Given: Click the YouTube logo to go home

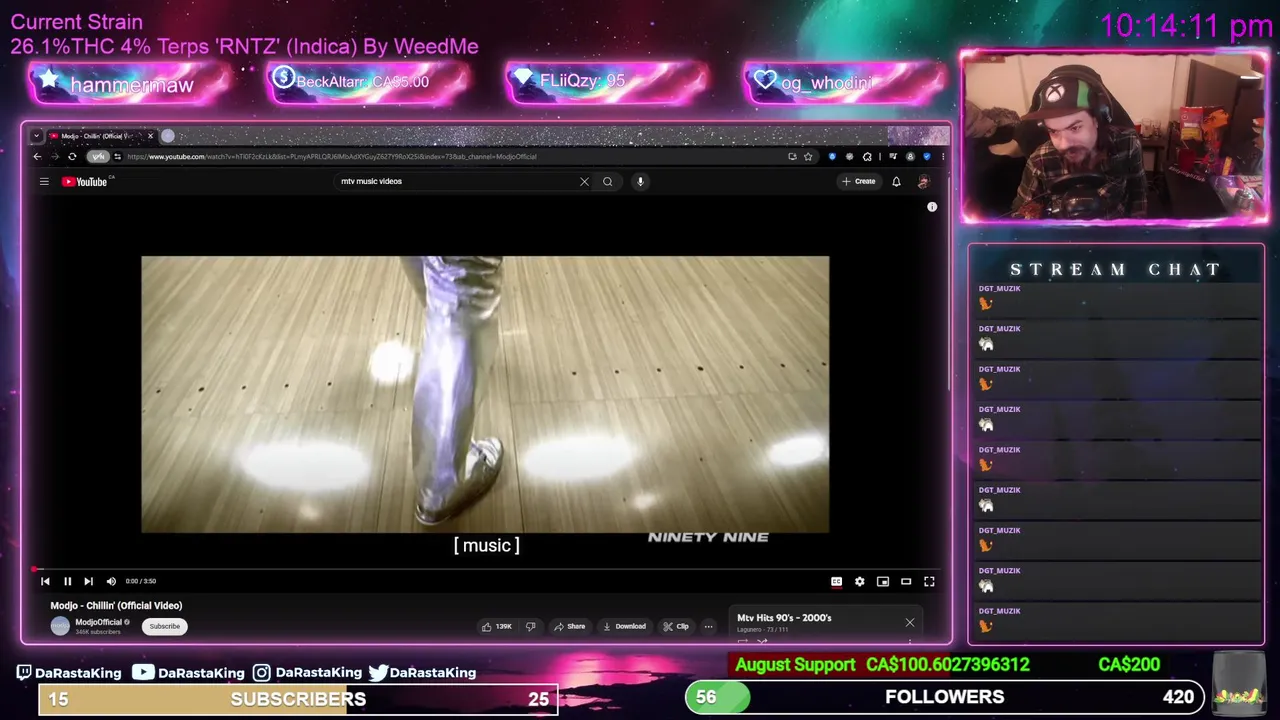Looking at the screenshot, I should pyautogui.click(x=85, y=181).
